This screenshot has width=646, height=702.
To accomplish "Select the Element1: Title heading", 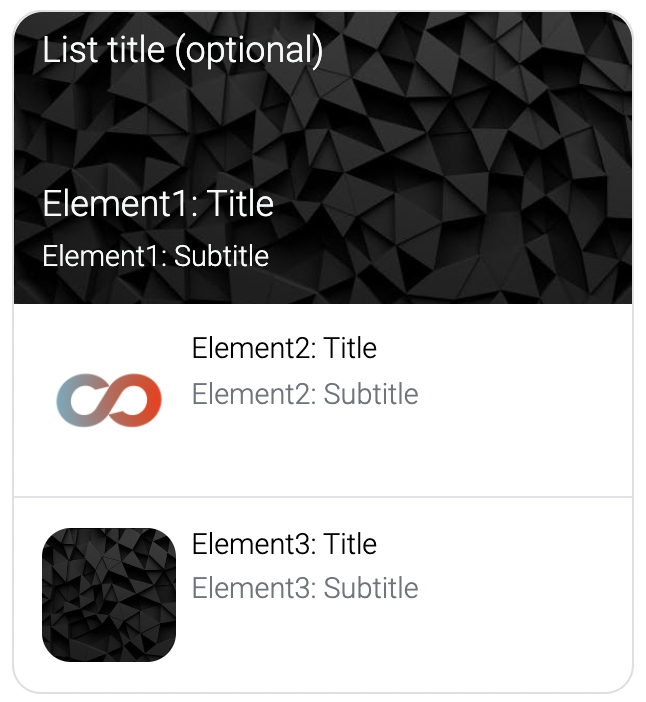I will (158, 203).
